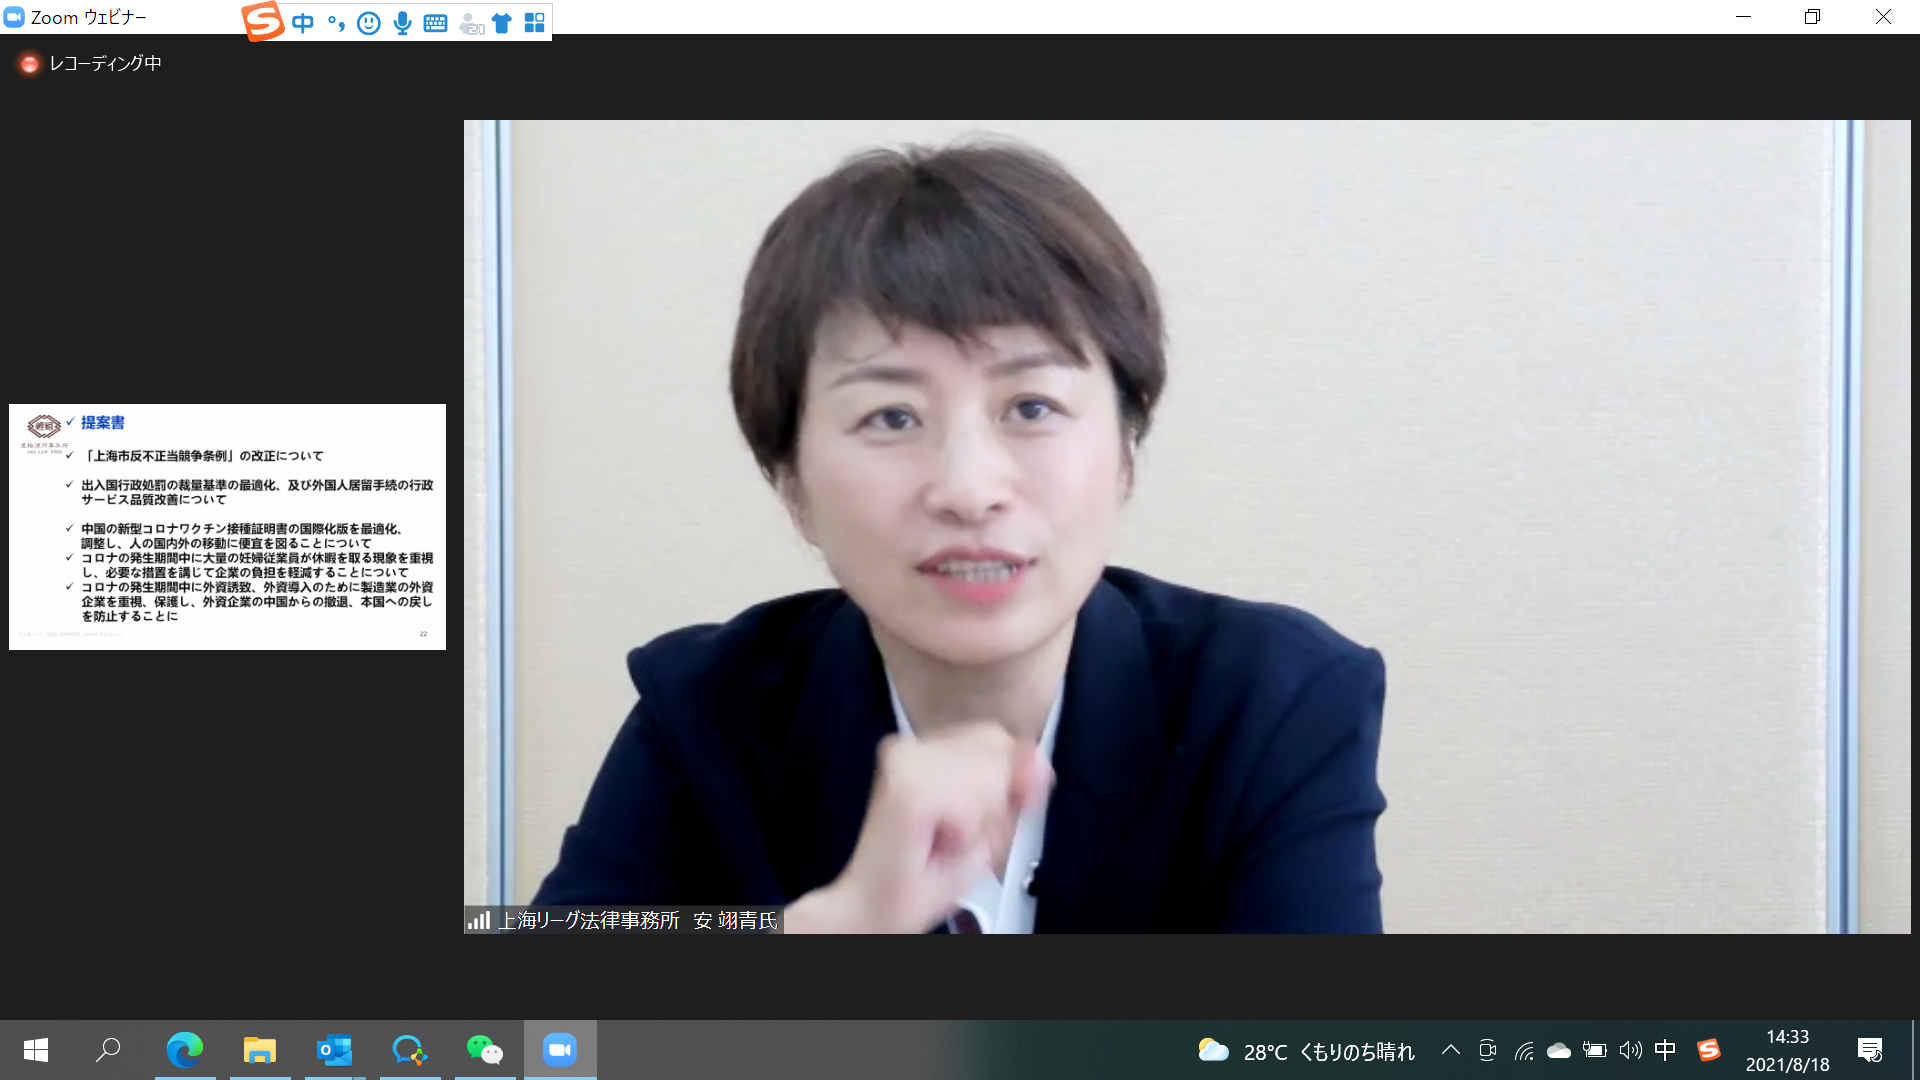
Task: Click the Sogou tray icon
Action: pos(1709,1050)
